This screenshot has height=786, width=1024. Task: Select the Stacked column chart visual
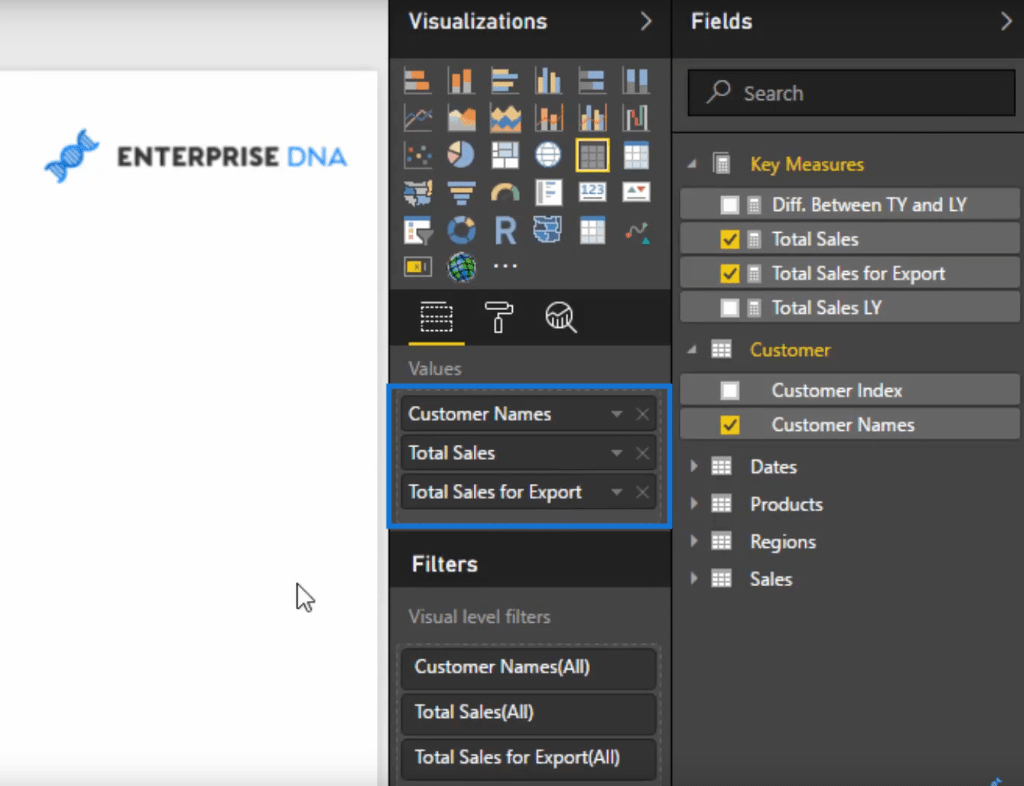[x=461, y=82]
